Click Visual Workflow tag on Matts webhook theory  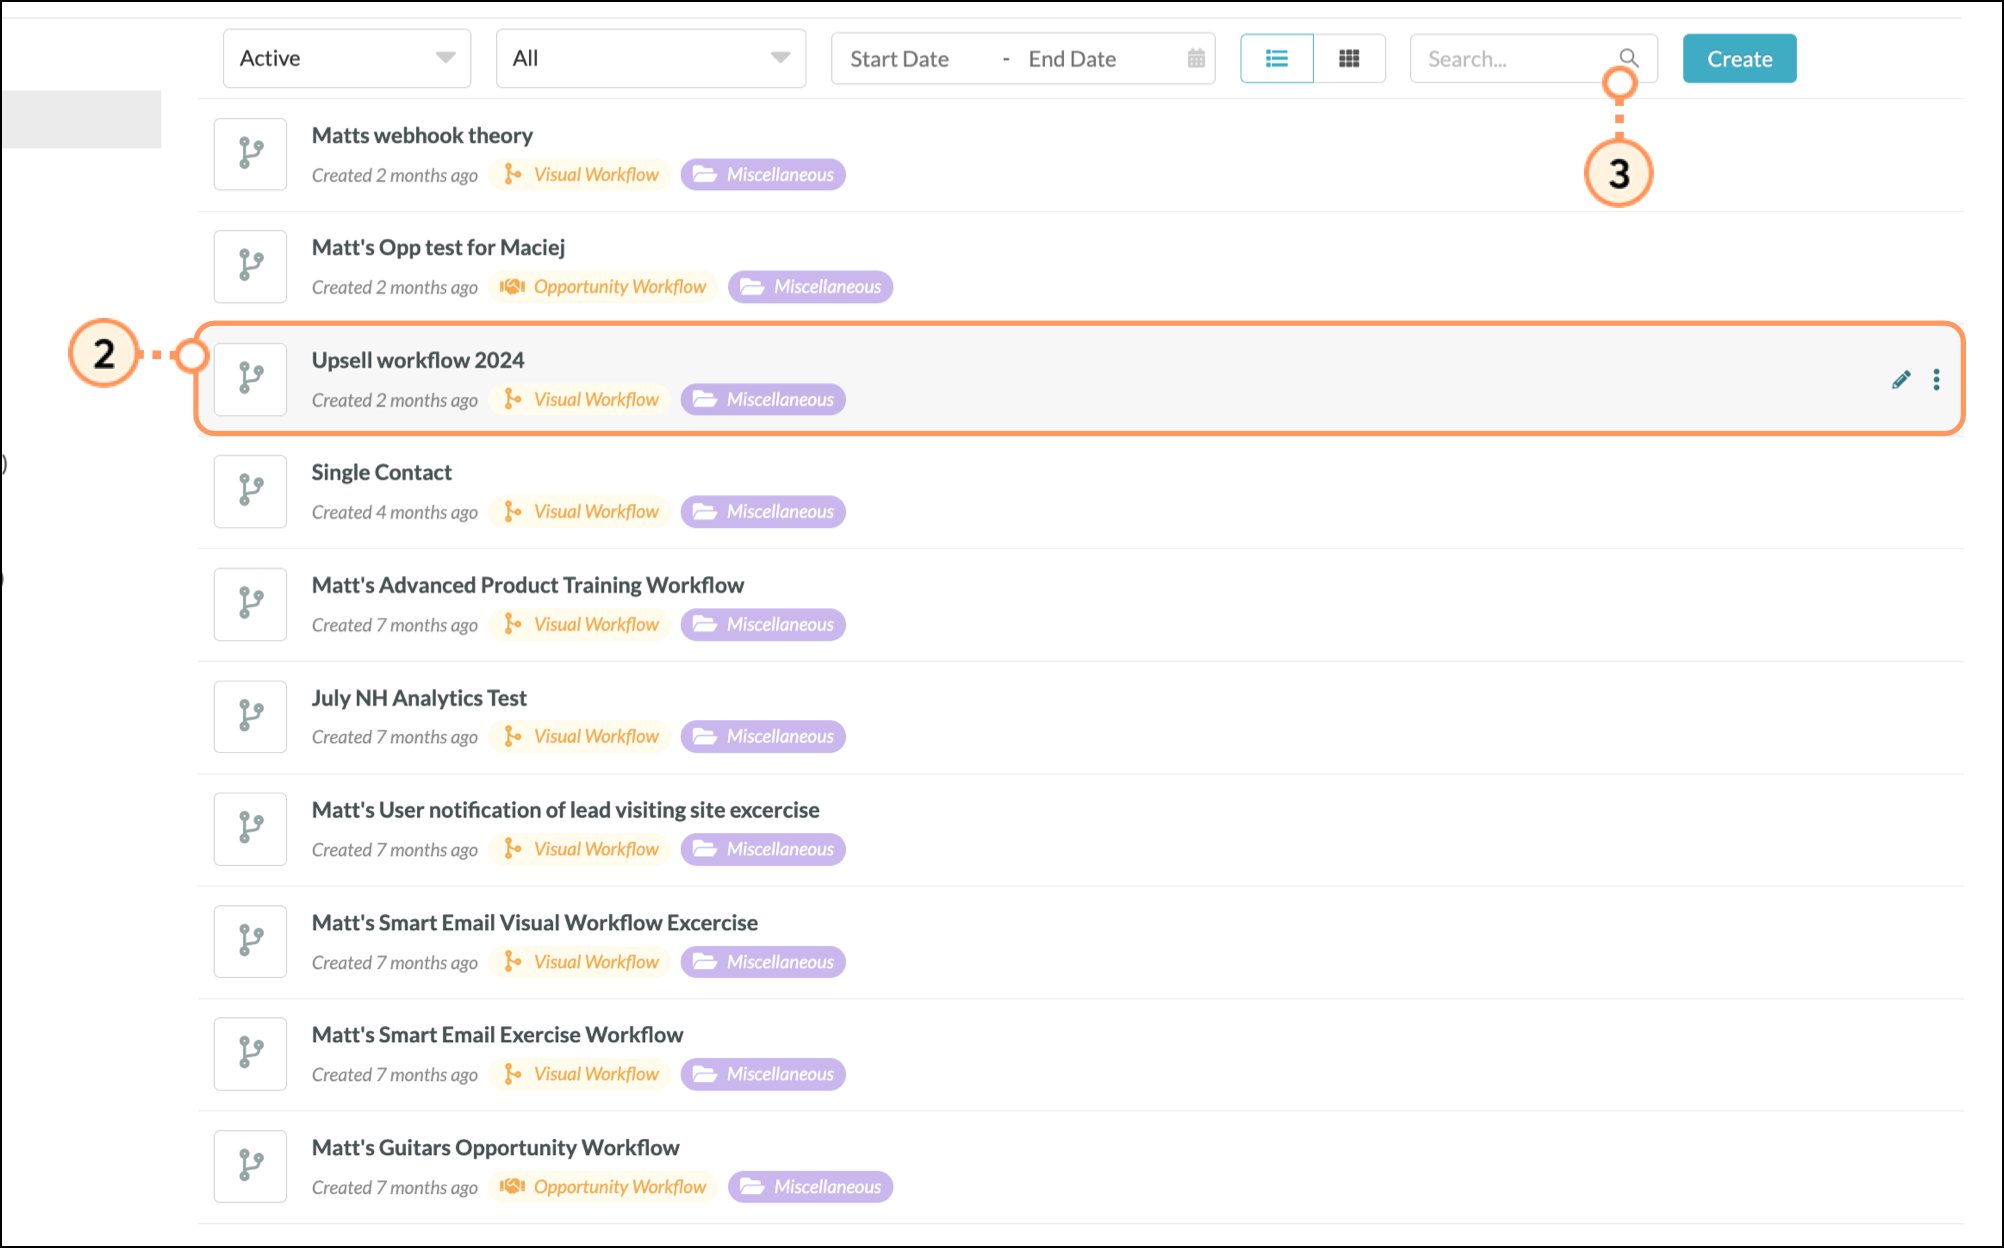(582, 175)
